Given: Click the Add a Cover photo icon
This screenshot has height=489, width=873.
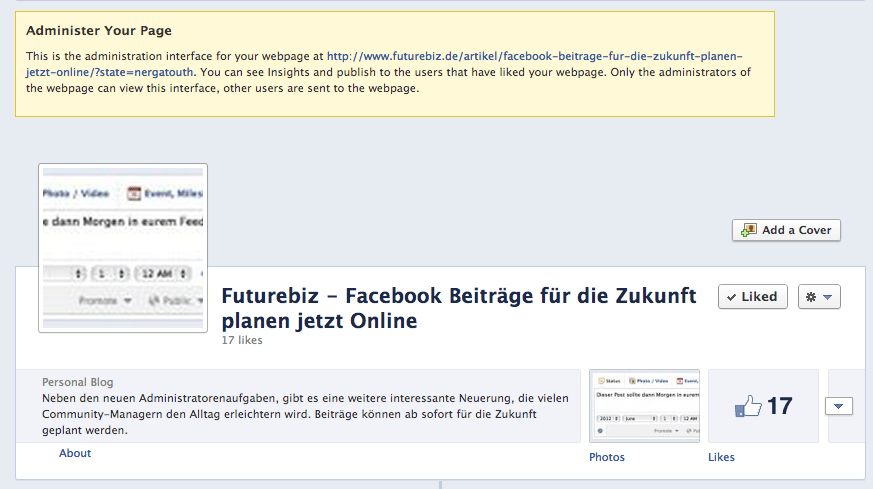Looking at the screenshot, I should point(749,230).
